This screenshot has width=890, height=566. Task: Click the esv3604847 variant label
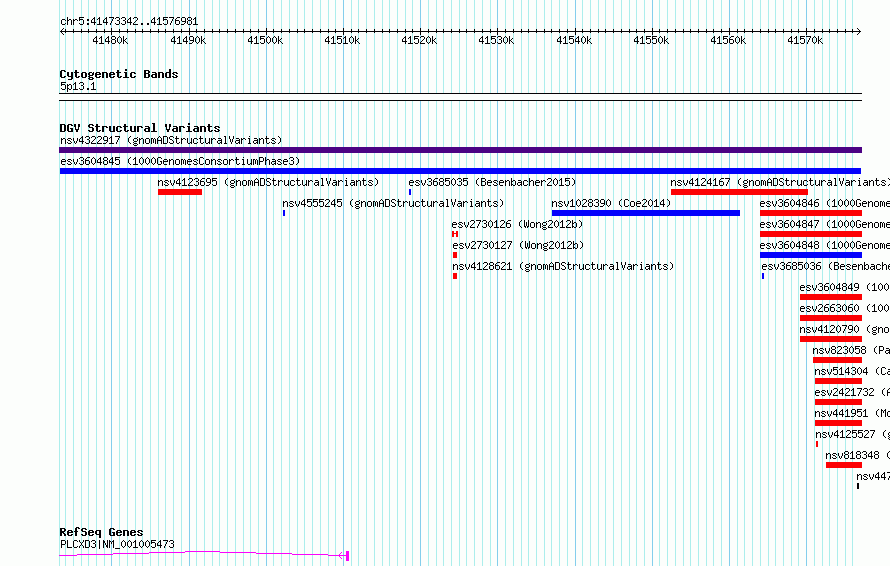click(x=824, y=224)
